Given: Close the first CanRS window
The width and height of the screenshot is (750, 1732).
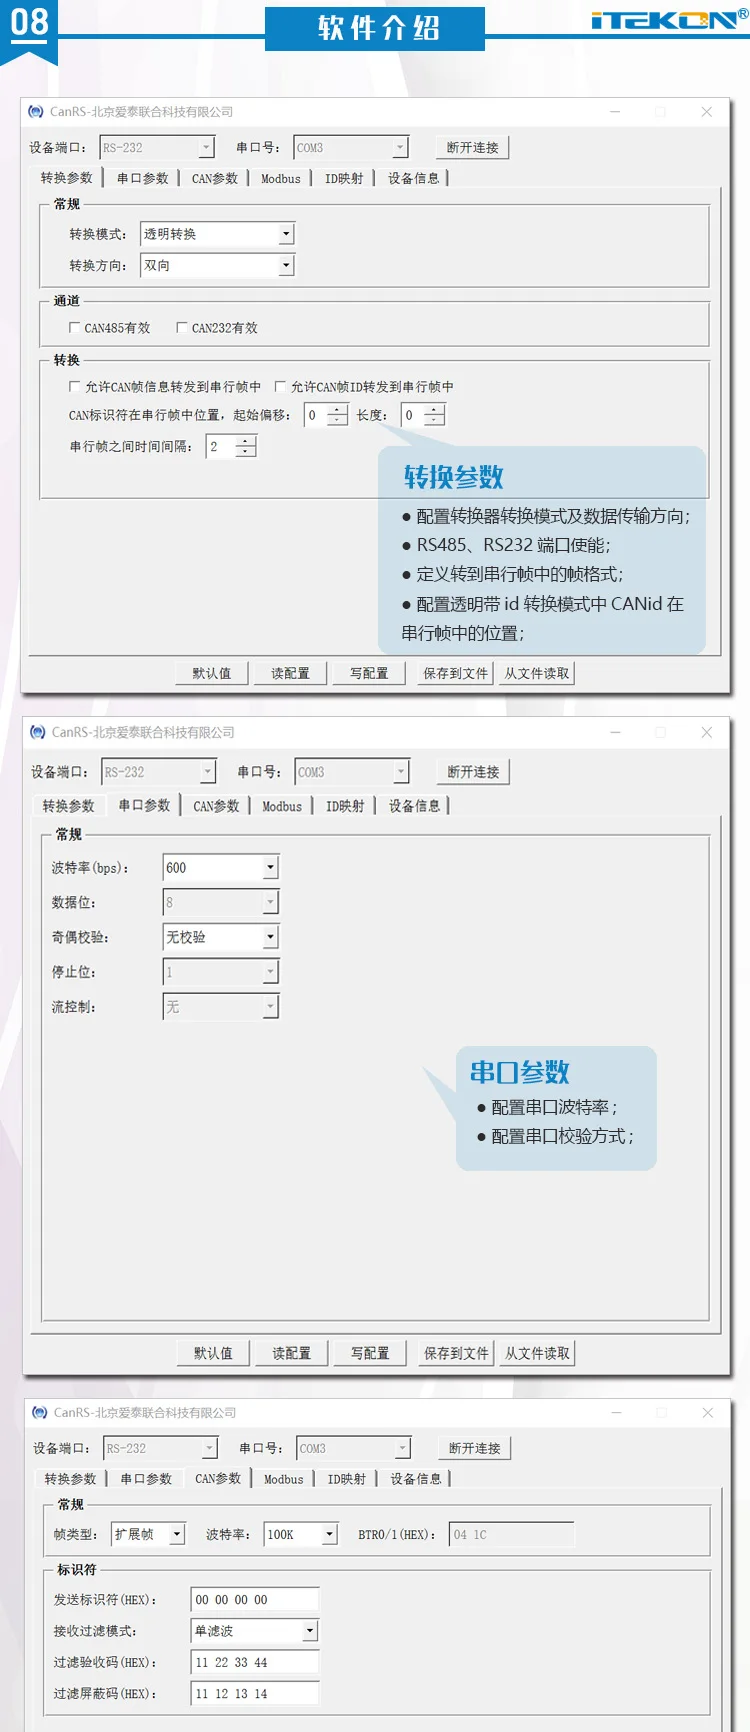Looking at the screenshot, I should [x=707, y=112].
